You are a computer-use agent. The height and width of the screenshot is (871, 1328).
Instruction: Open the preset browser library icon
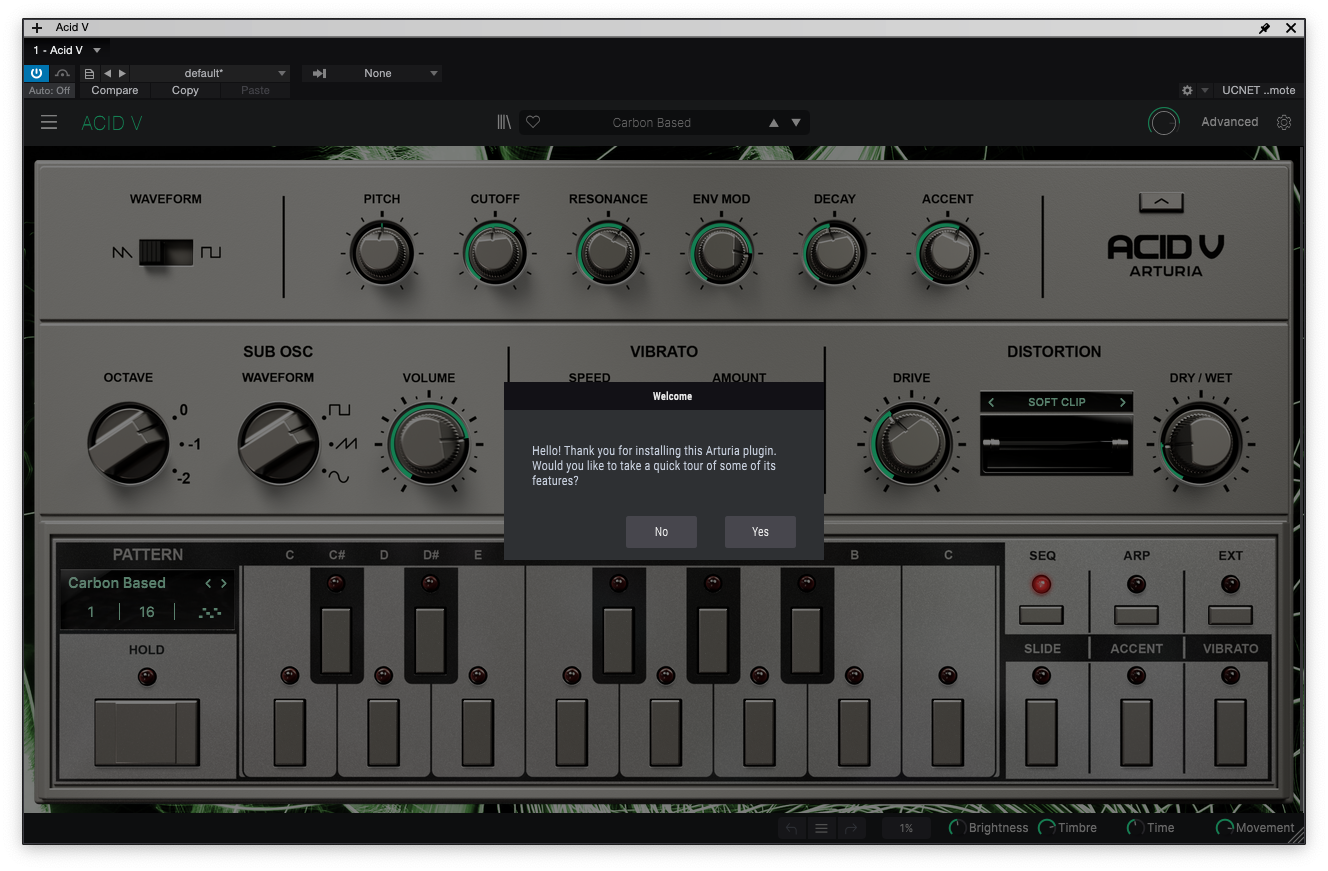click(x=504, y=122)
